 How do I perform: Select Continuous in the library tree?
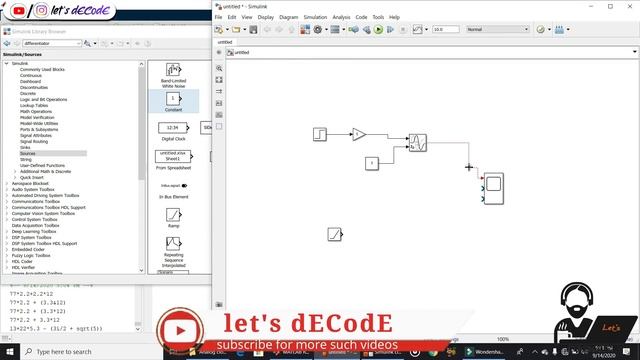[31, 76]
